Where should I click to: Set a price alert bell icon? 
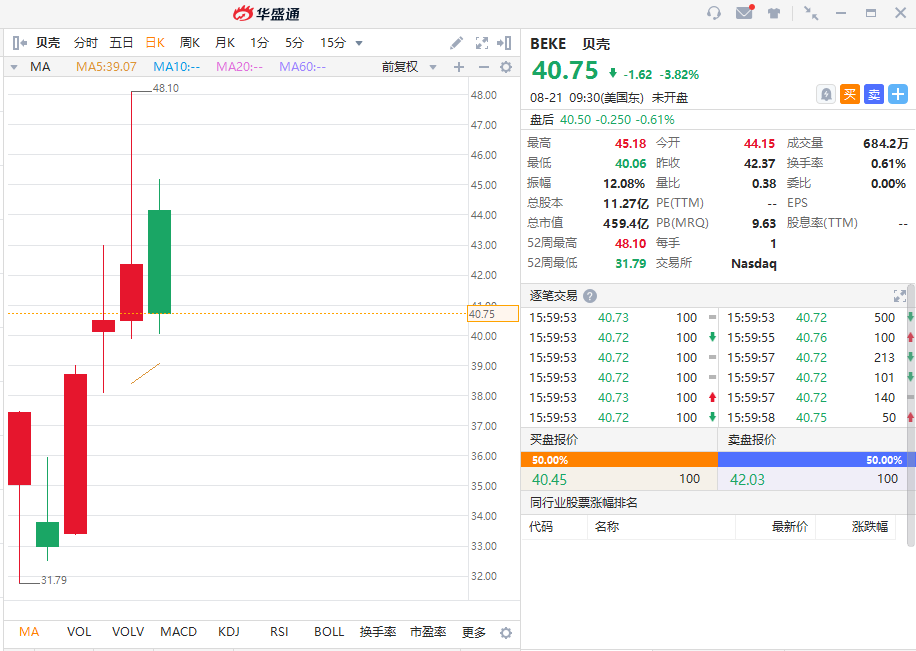(825, 94)
